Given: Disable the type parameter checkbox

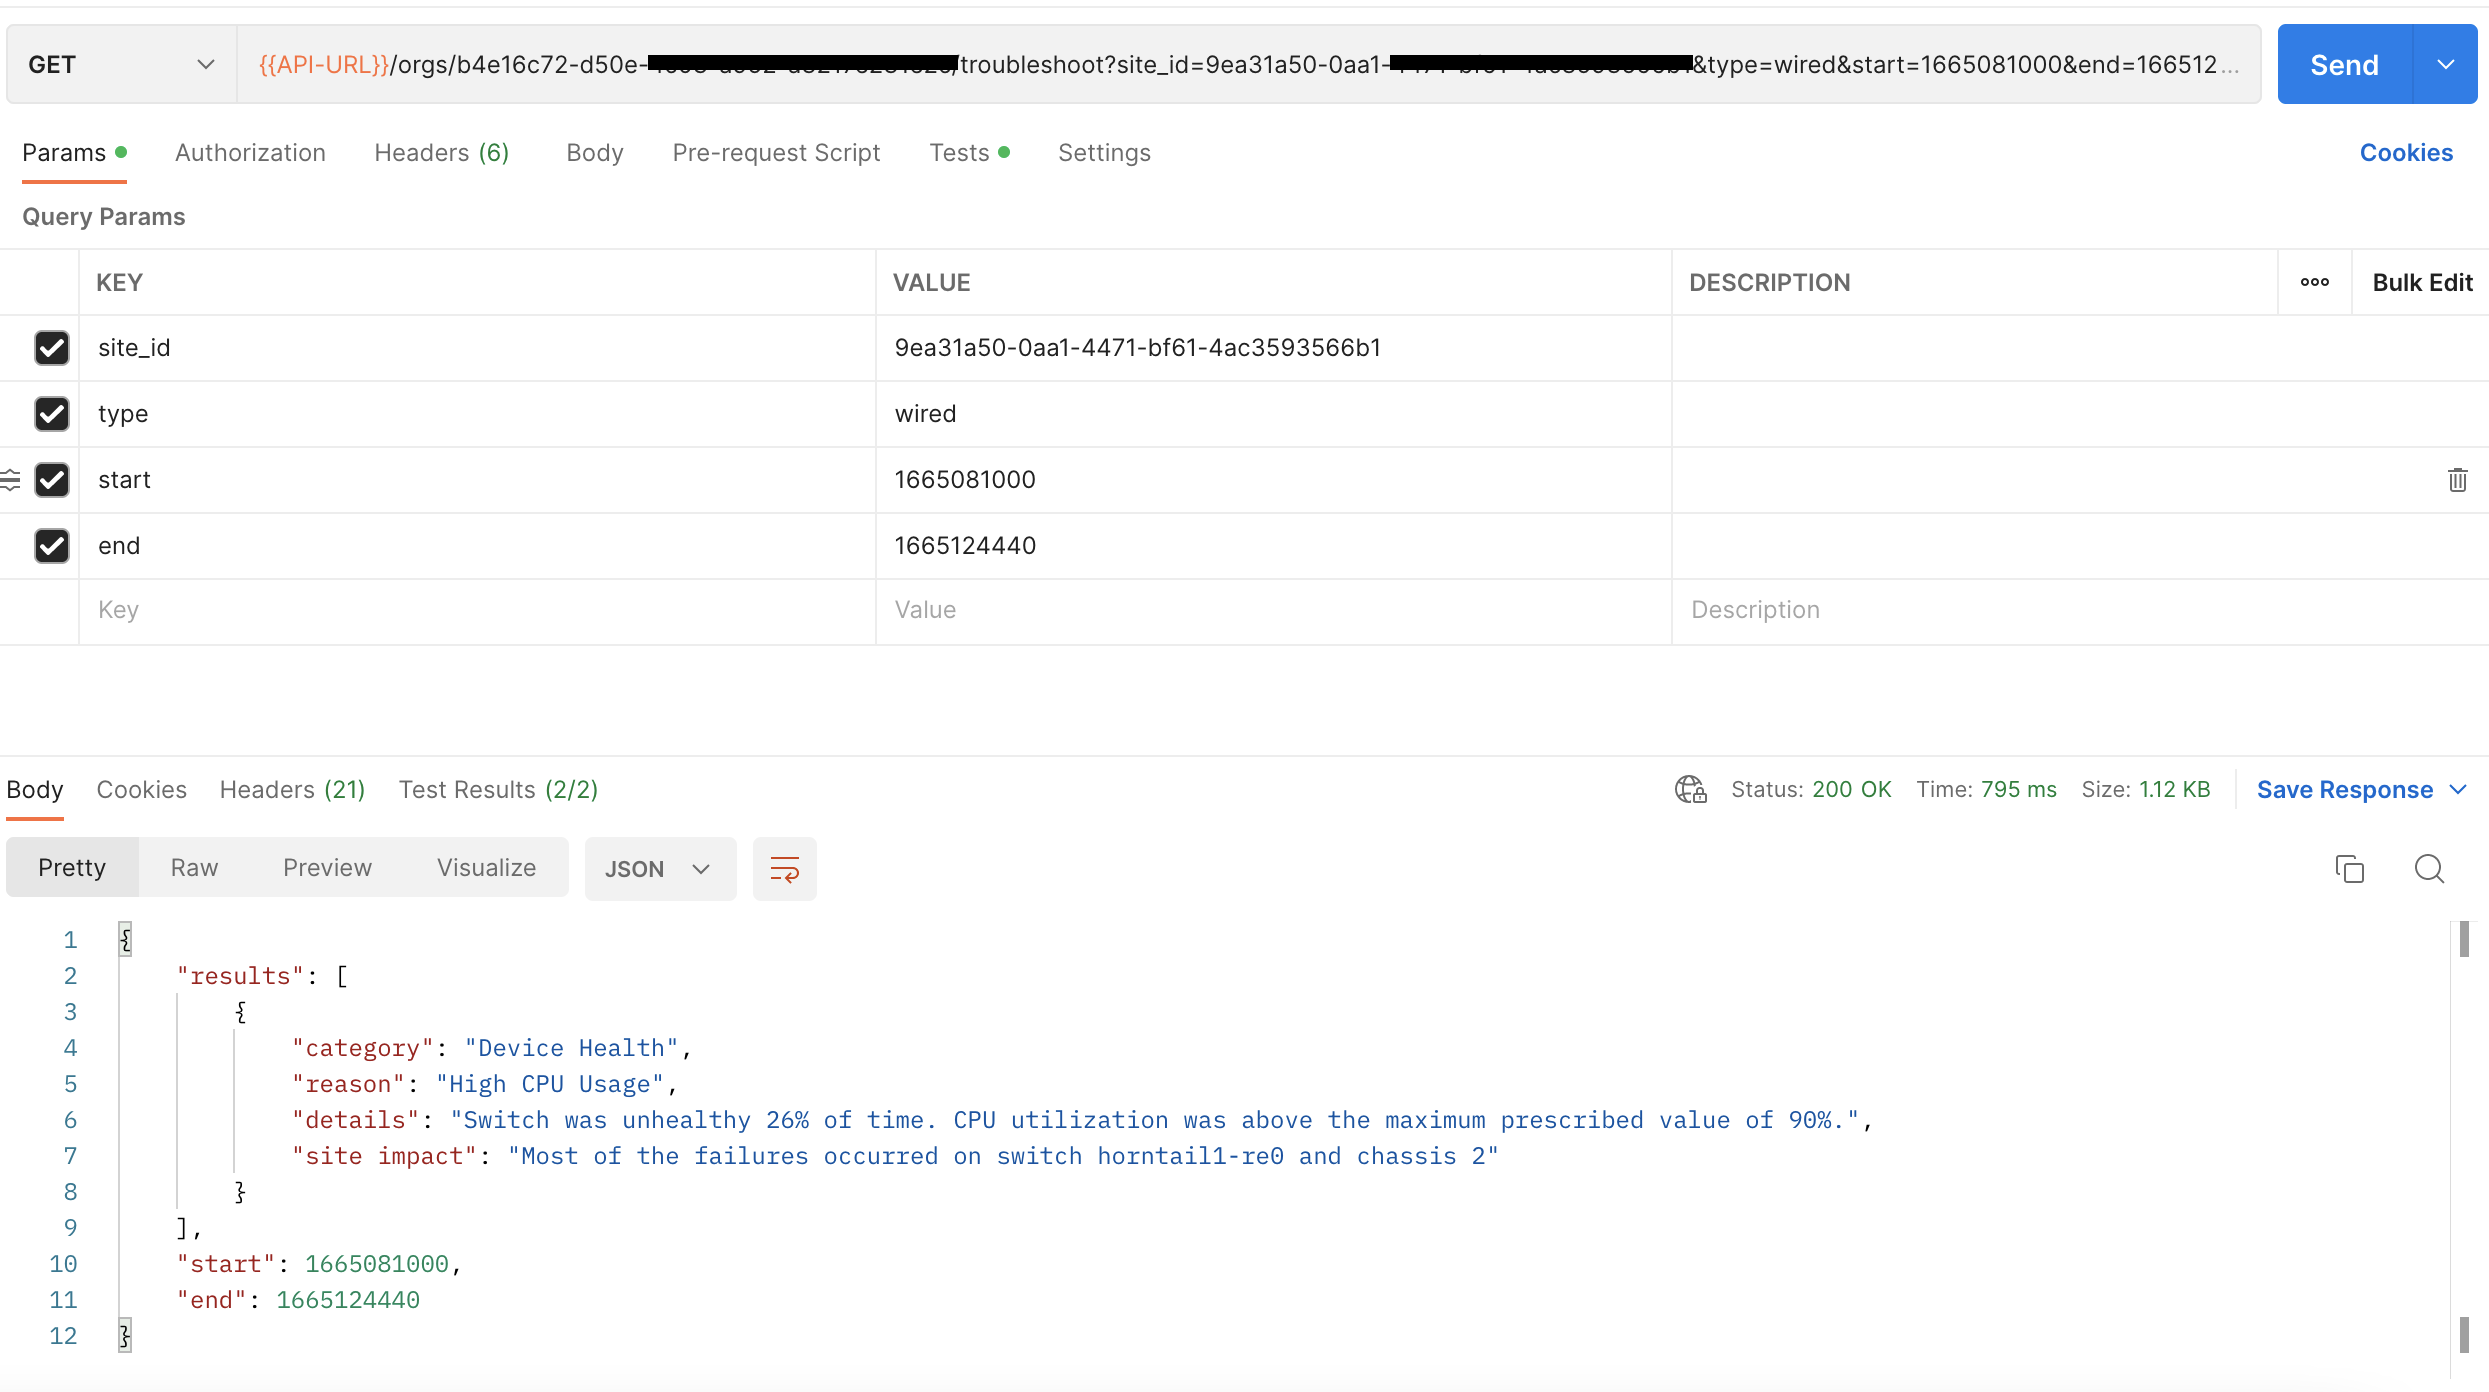Looking at the screenshot, I should point(52,414).
